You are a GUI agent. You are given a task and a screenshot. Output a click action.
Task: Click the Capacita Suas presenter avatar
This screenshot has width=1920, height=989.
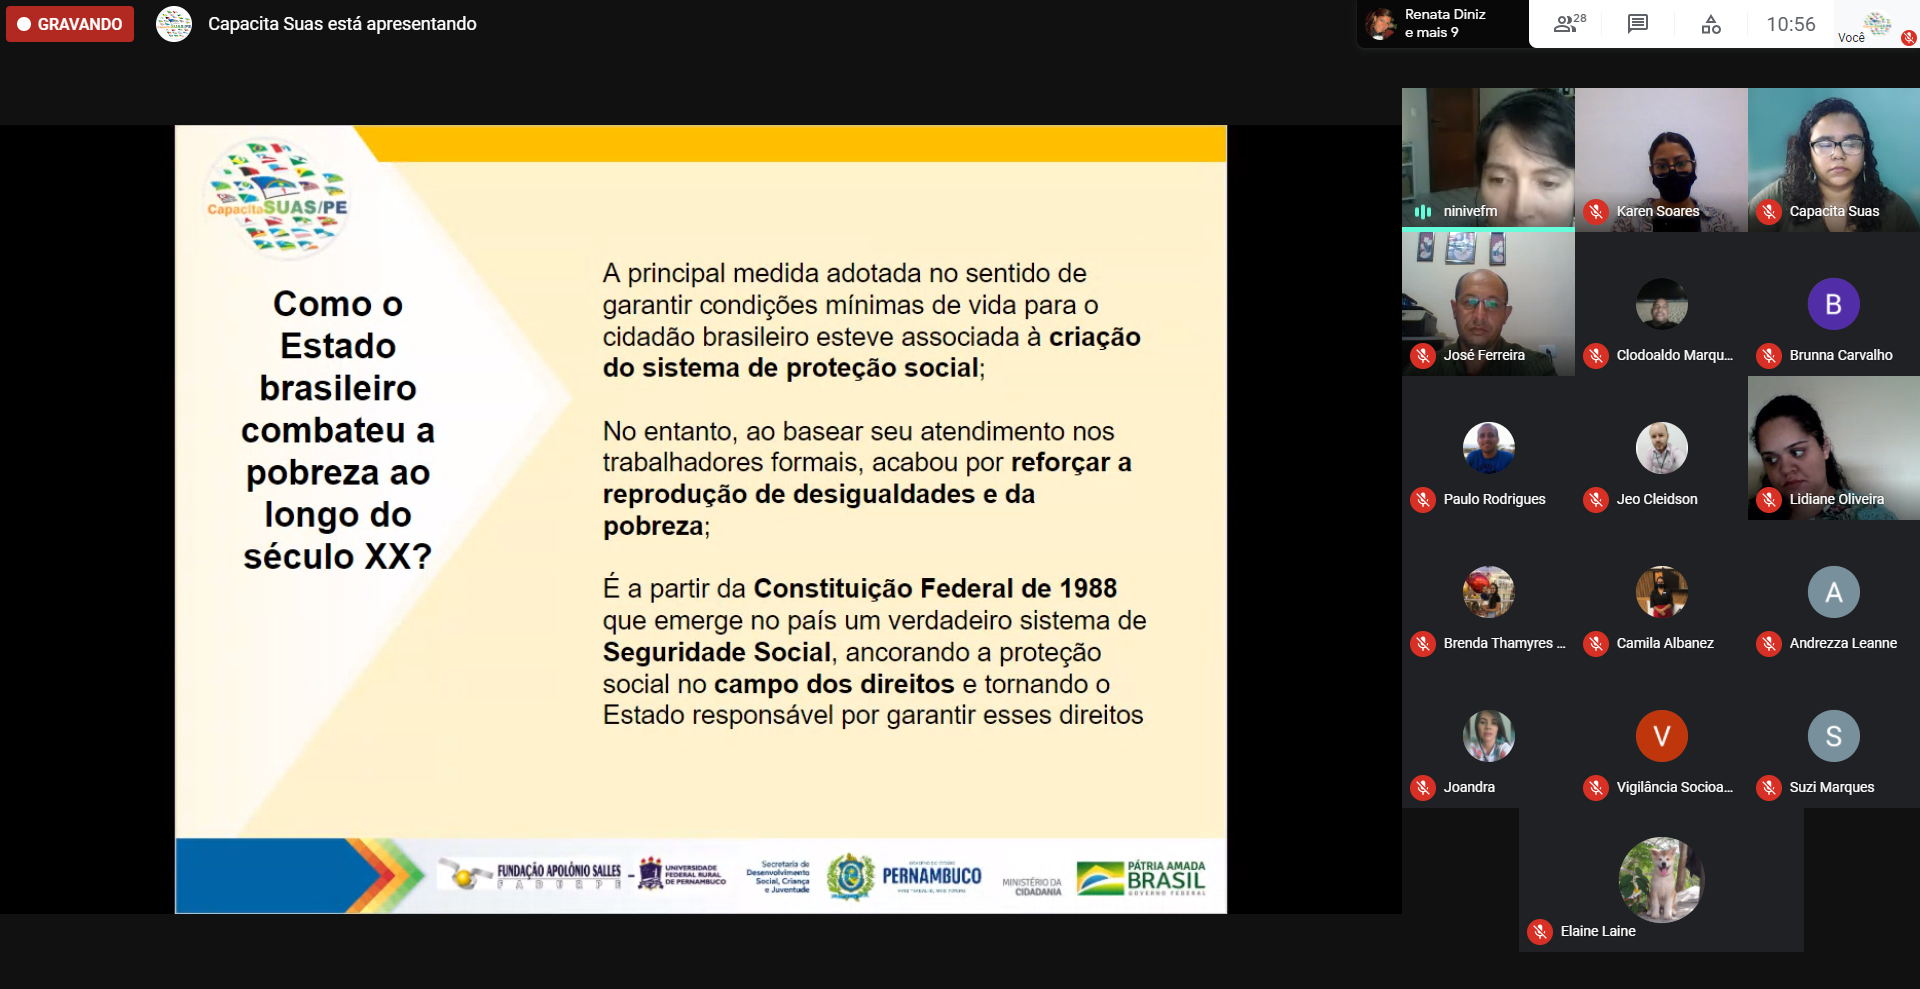(x=174, y=24)
